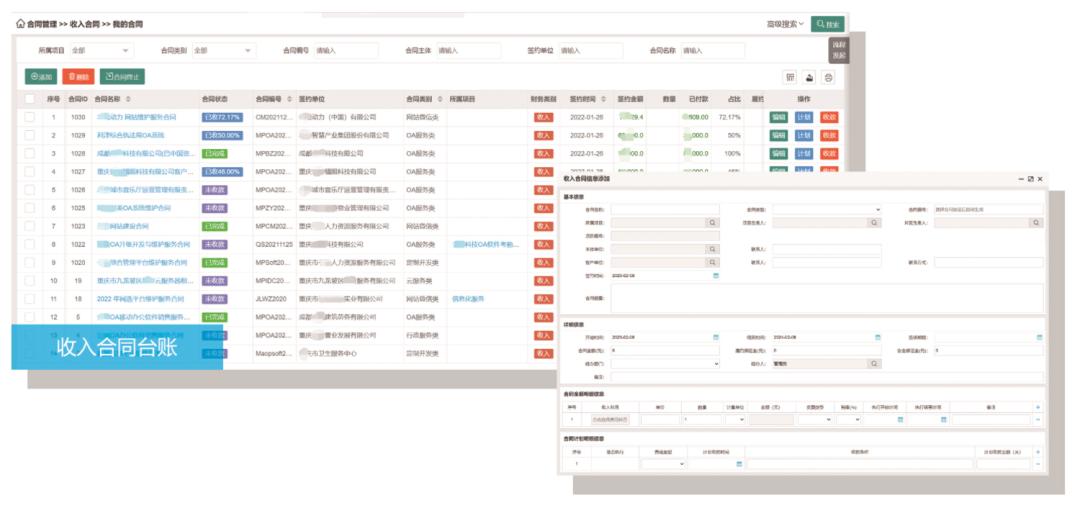Image resolution: width=1080 pixels, height=508 pixels.
Task: Expand the 高级搜索 advanced search panel
Action: (x=785, y=24)
